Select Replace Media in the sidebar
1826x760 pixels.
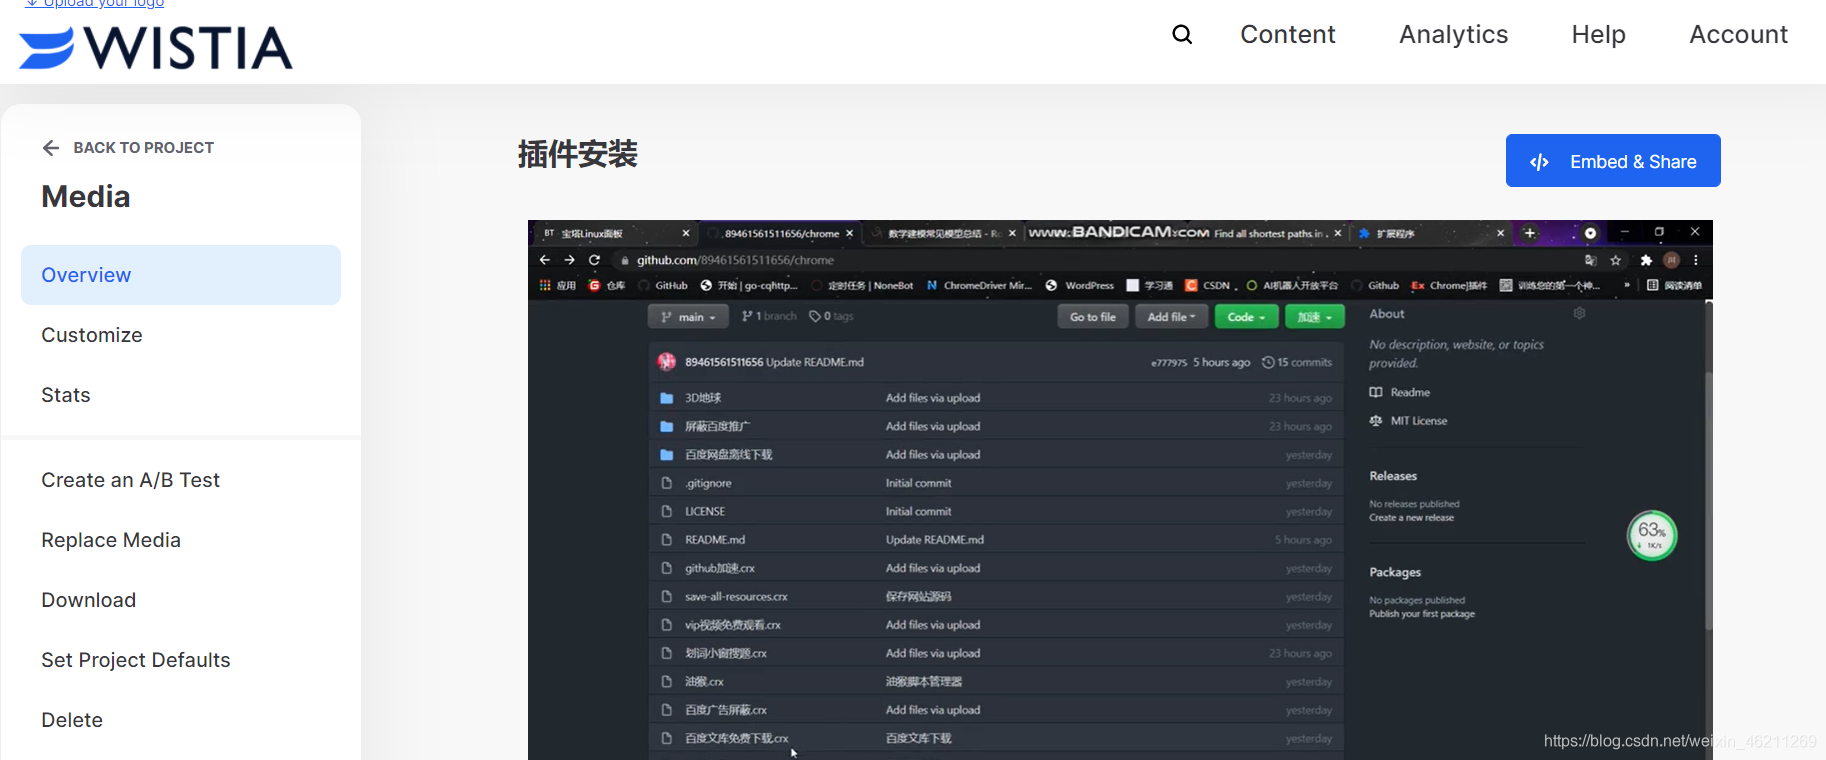[111, 540]
